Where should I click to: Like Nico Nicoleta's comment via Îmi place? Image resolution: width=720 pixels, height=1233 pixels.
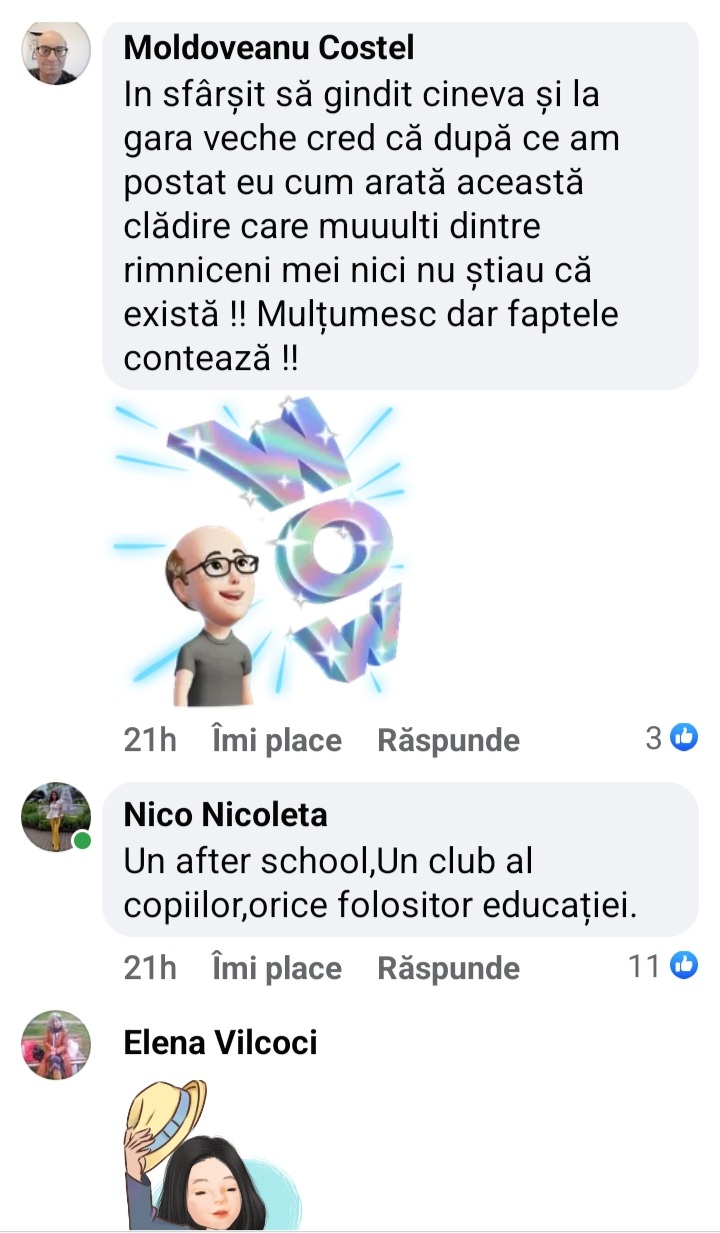[x=277, y=968]
